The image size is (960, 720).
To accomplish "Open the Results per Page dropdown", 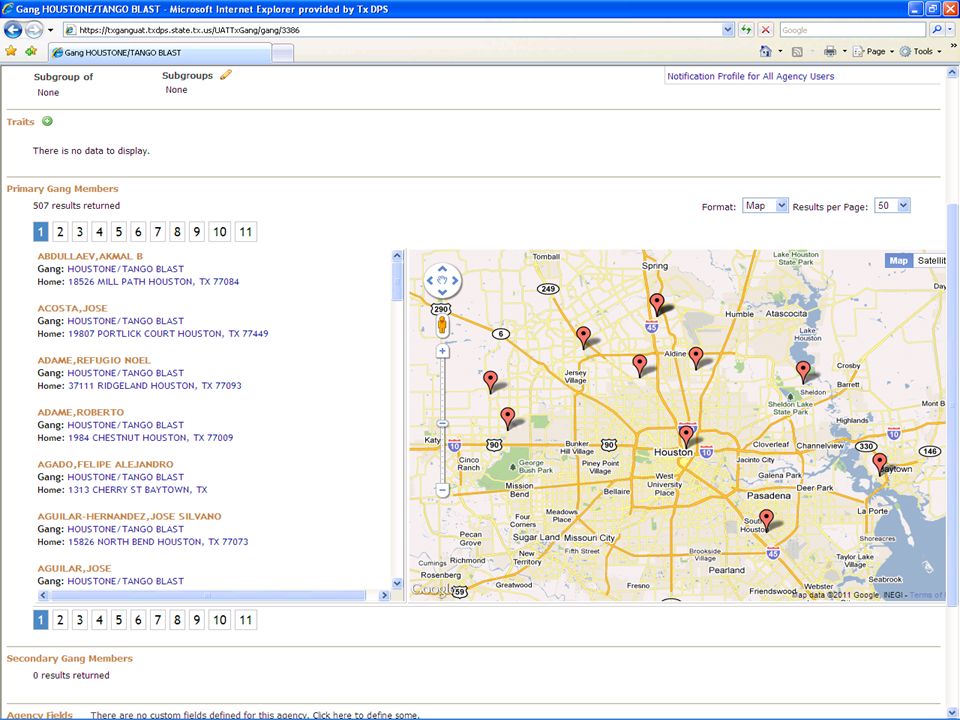I will coord(892,206).
